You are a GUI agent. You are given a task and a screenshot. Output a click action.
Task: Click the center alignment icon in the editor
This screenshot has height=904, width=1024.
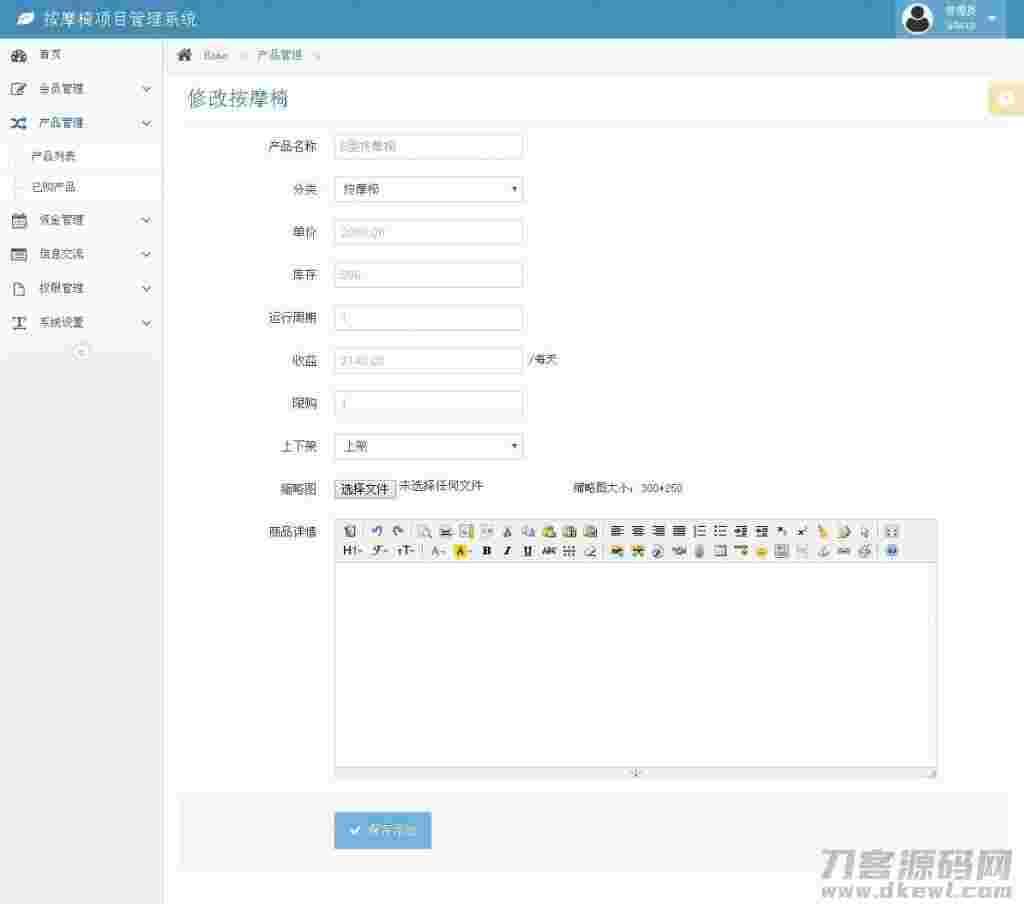click(x=638, y=531)
